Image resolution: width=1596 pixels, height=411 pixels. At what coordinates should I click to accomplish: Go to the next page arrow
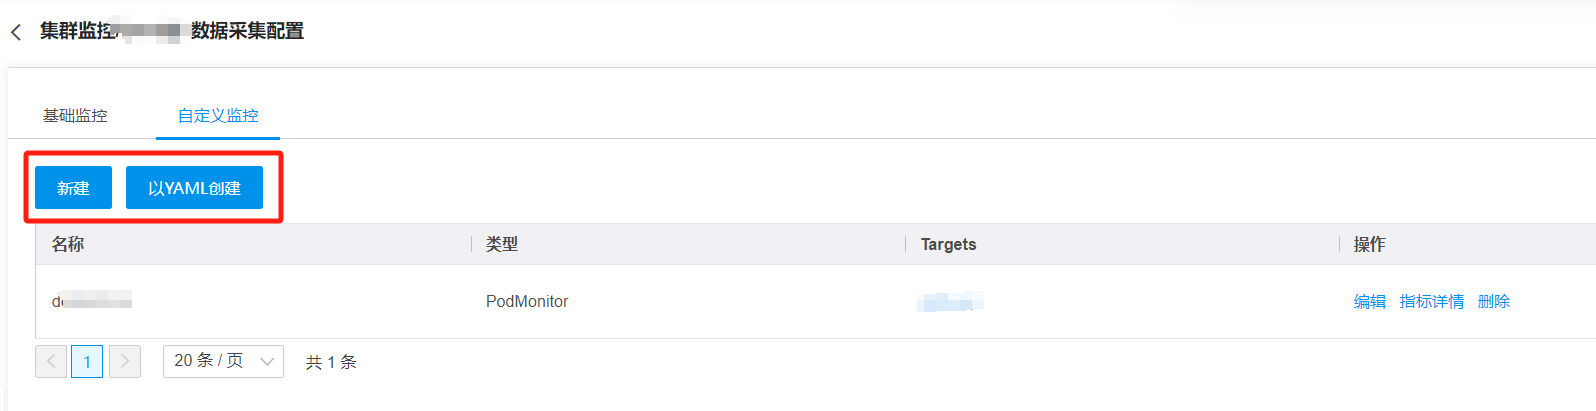(125, 361)
